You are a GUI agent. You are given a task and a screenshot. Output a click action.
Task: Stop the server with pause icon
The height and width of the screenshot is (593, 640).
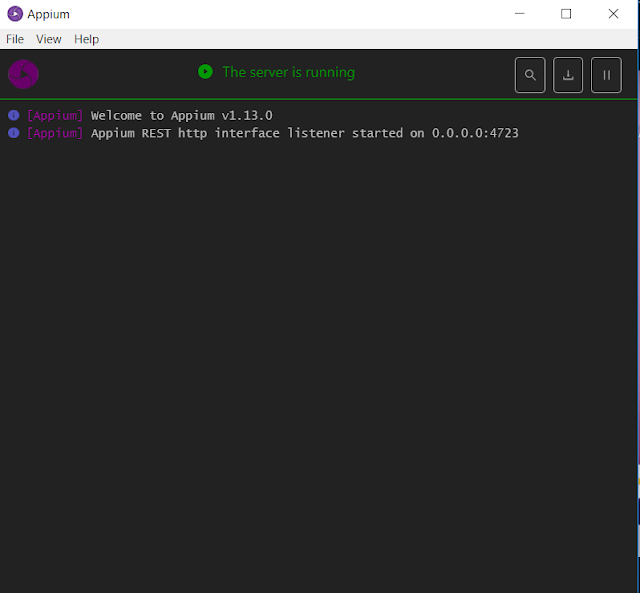(x=606, y=75)
